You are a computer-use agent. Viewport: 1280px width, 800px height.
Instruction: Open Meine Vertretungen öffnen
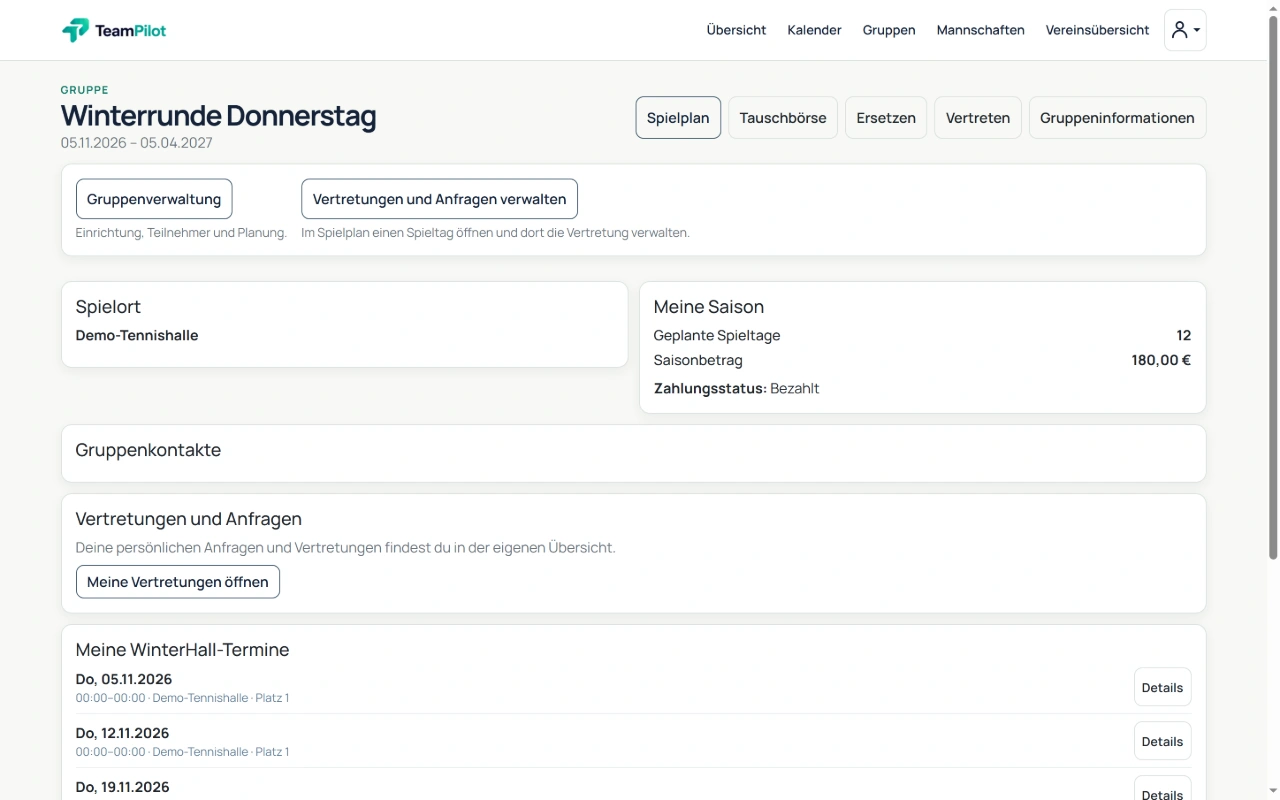click(x=178, y=582)
